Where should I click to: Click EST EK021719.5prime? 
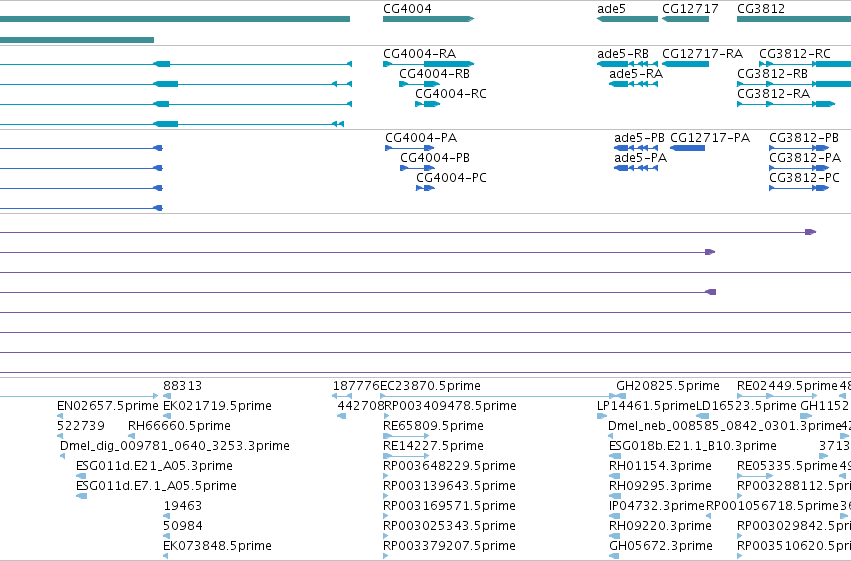[167, 416]
